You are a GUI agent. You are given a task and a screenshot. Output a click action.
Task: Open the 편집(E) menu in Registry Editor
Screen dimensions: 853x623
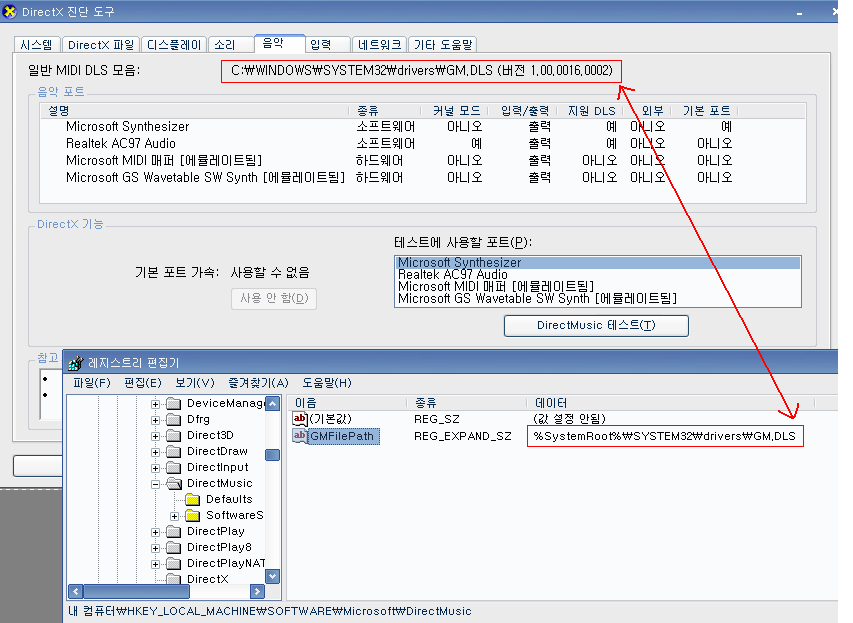143,383
